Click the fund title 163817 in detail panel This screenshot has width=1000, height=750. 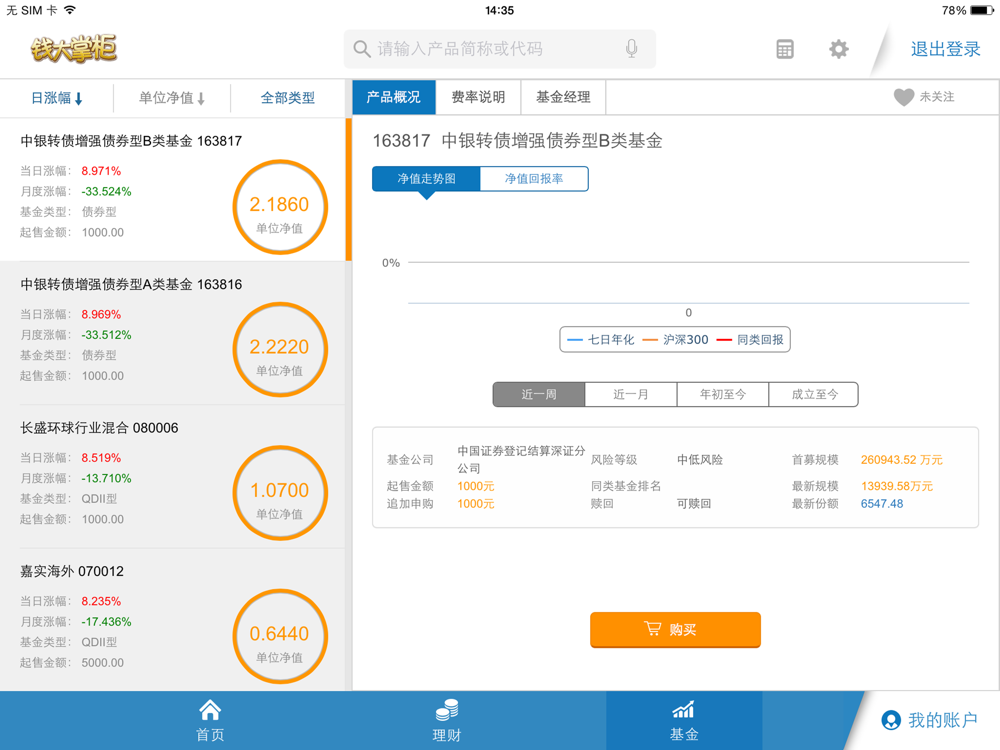[517, 140]
